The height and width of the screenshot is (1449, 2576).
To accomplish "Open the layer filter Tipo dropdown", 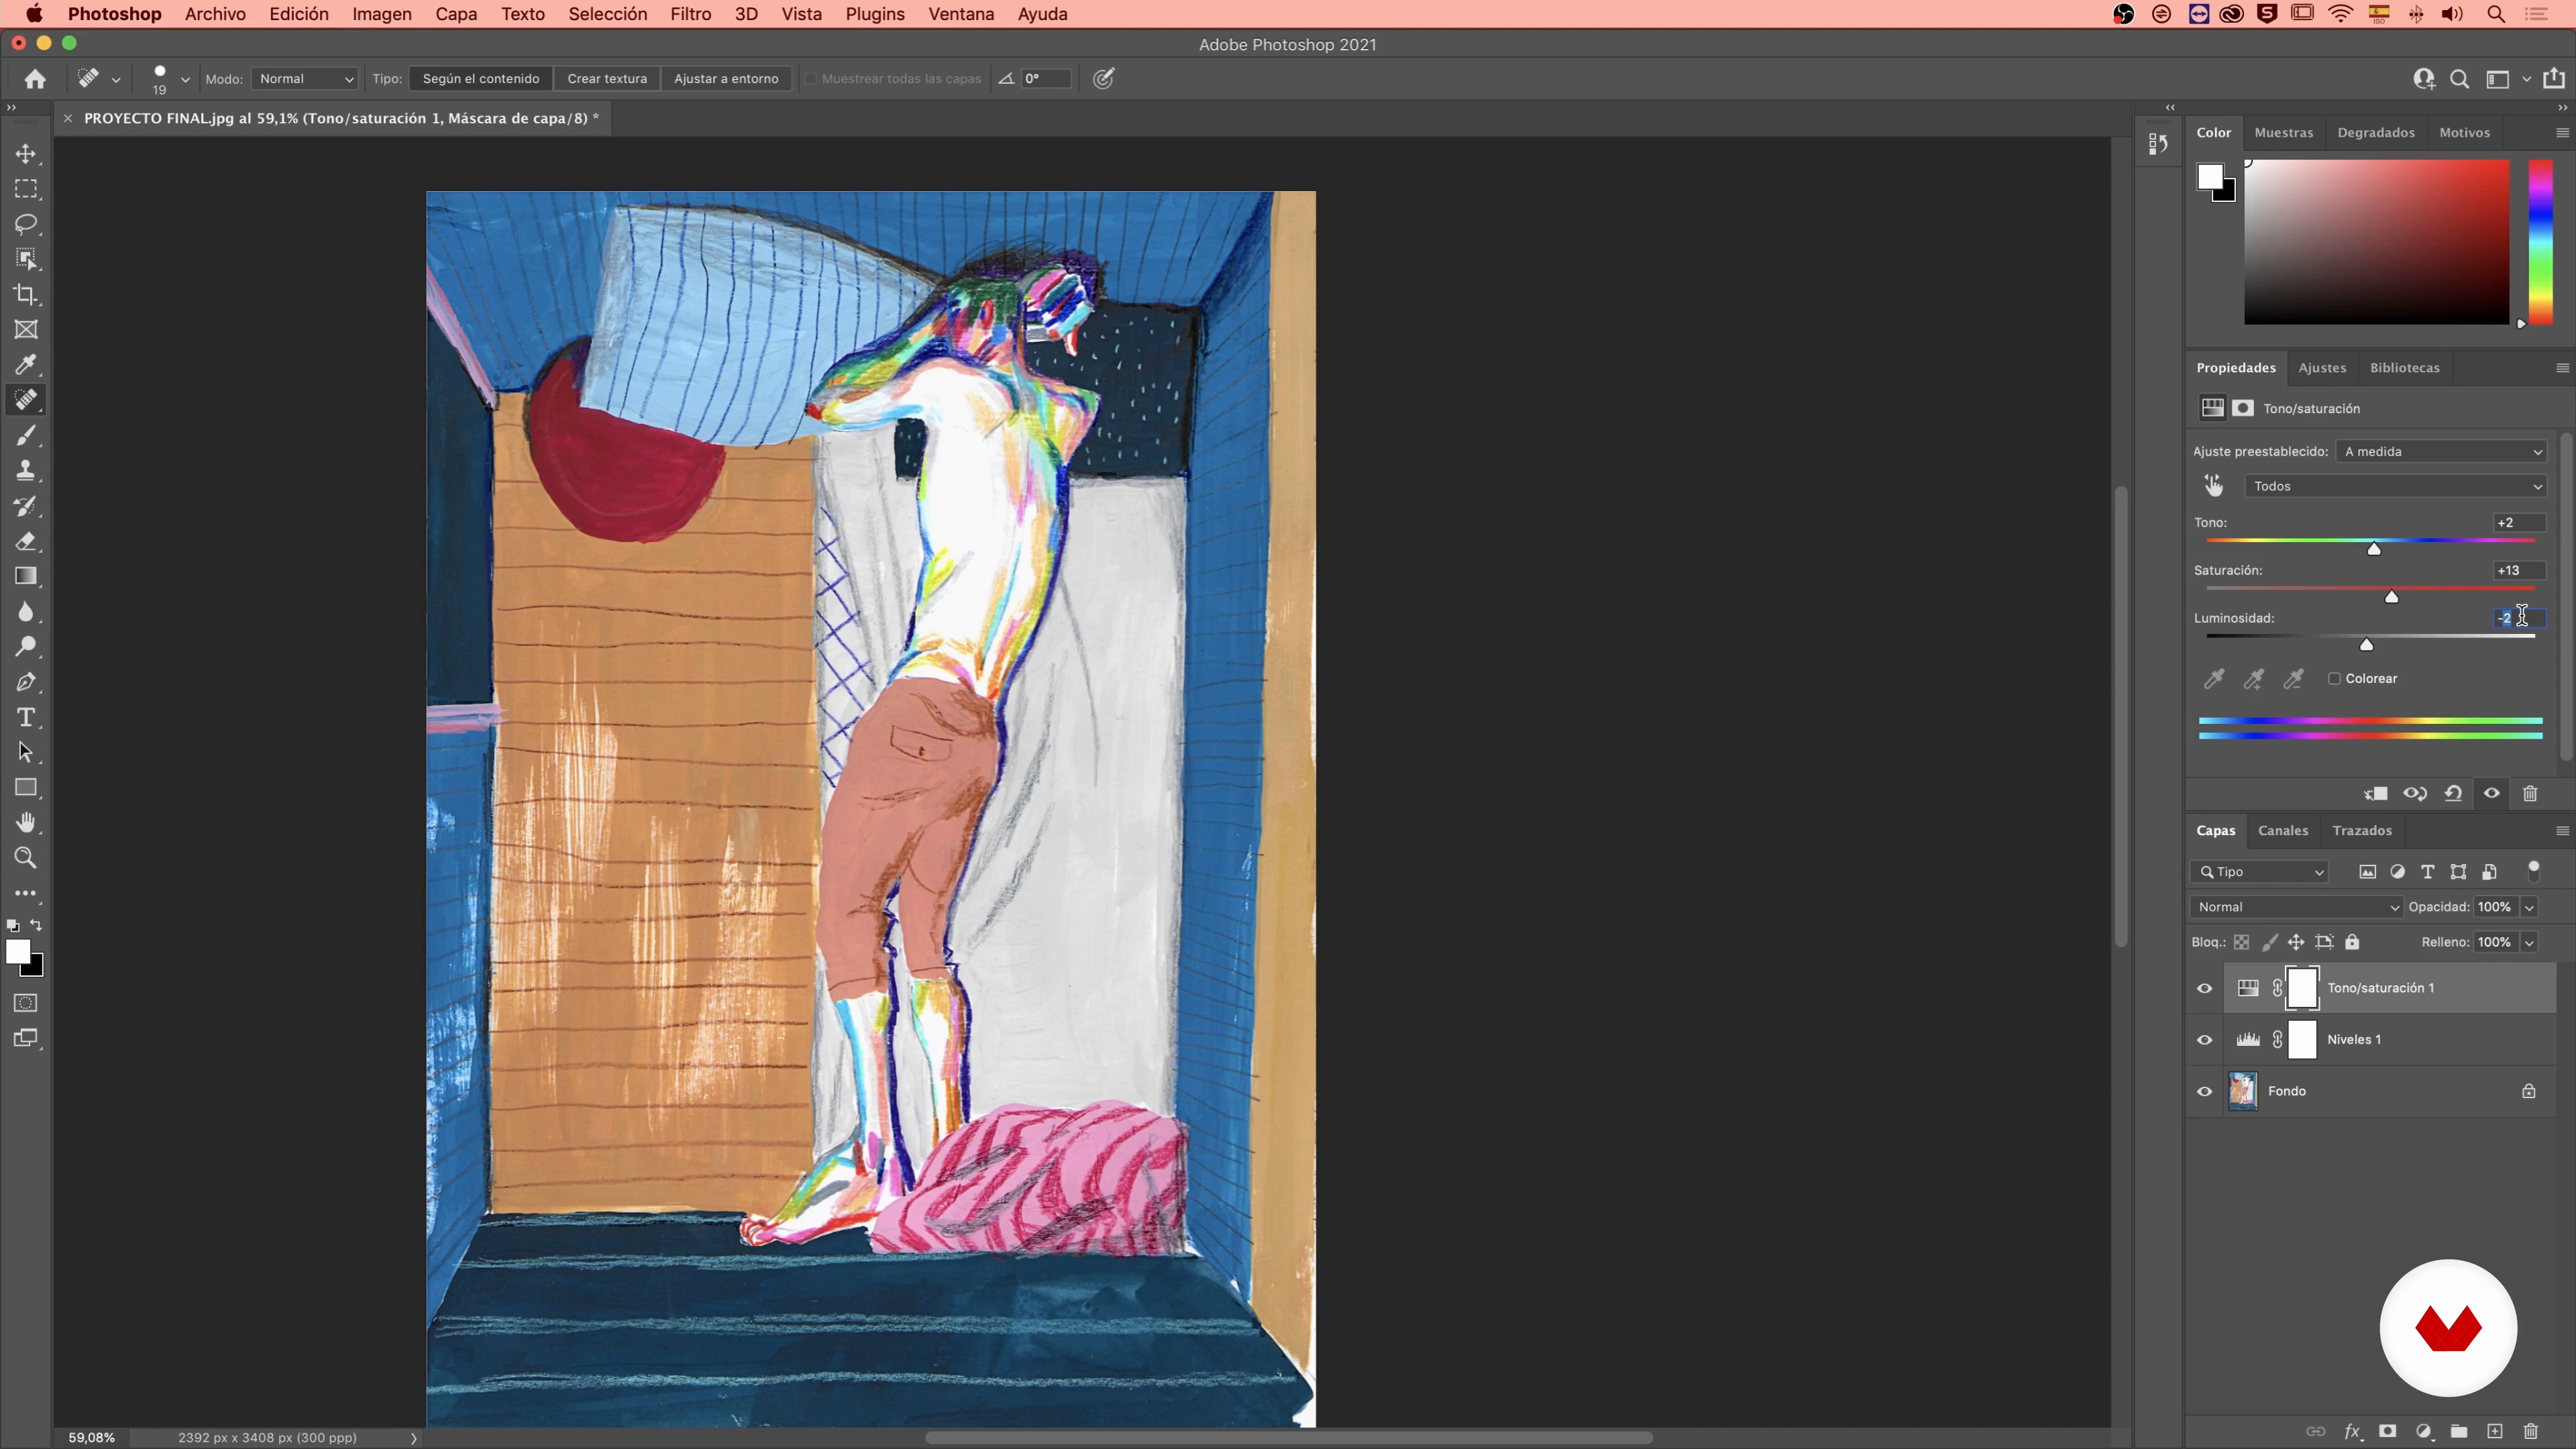I will pos(2260,872).
